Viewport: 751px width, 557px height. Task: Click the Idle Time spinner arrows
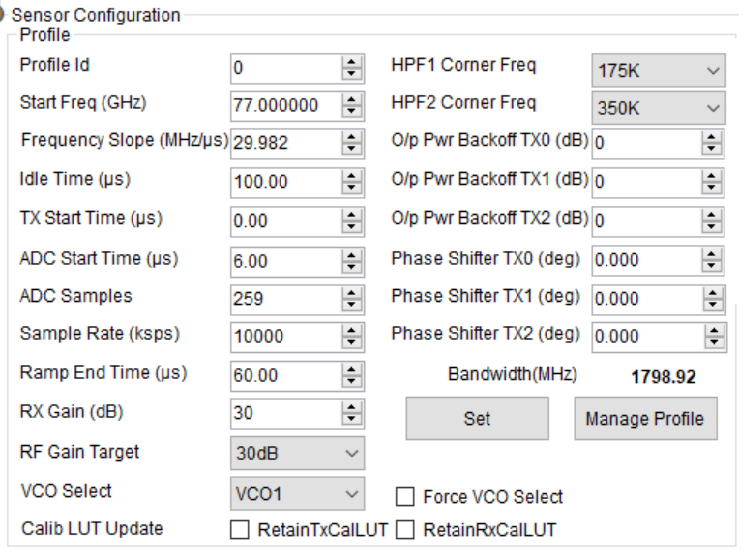click(351, 183)
